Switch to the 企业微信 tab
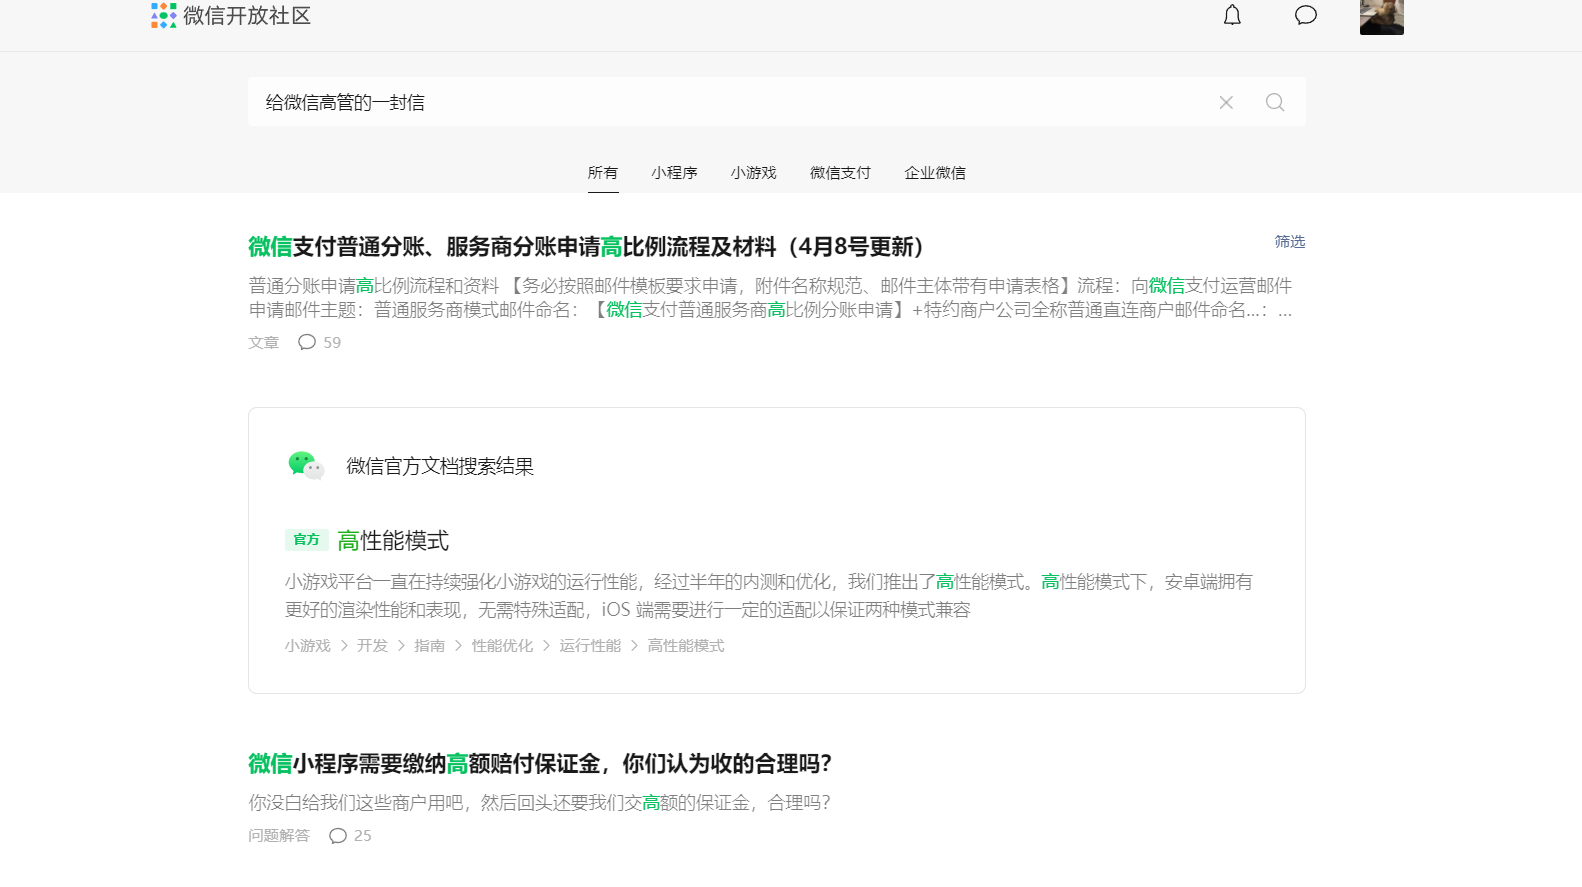Viewport: 1582px width, 887px height. click(x=935, y=173)
